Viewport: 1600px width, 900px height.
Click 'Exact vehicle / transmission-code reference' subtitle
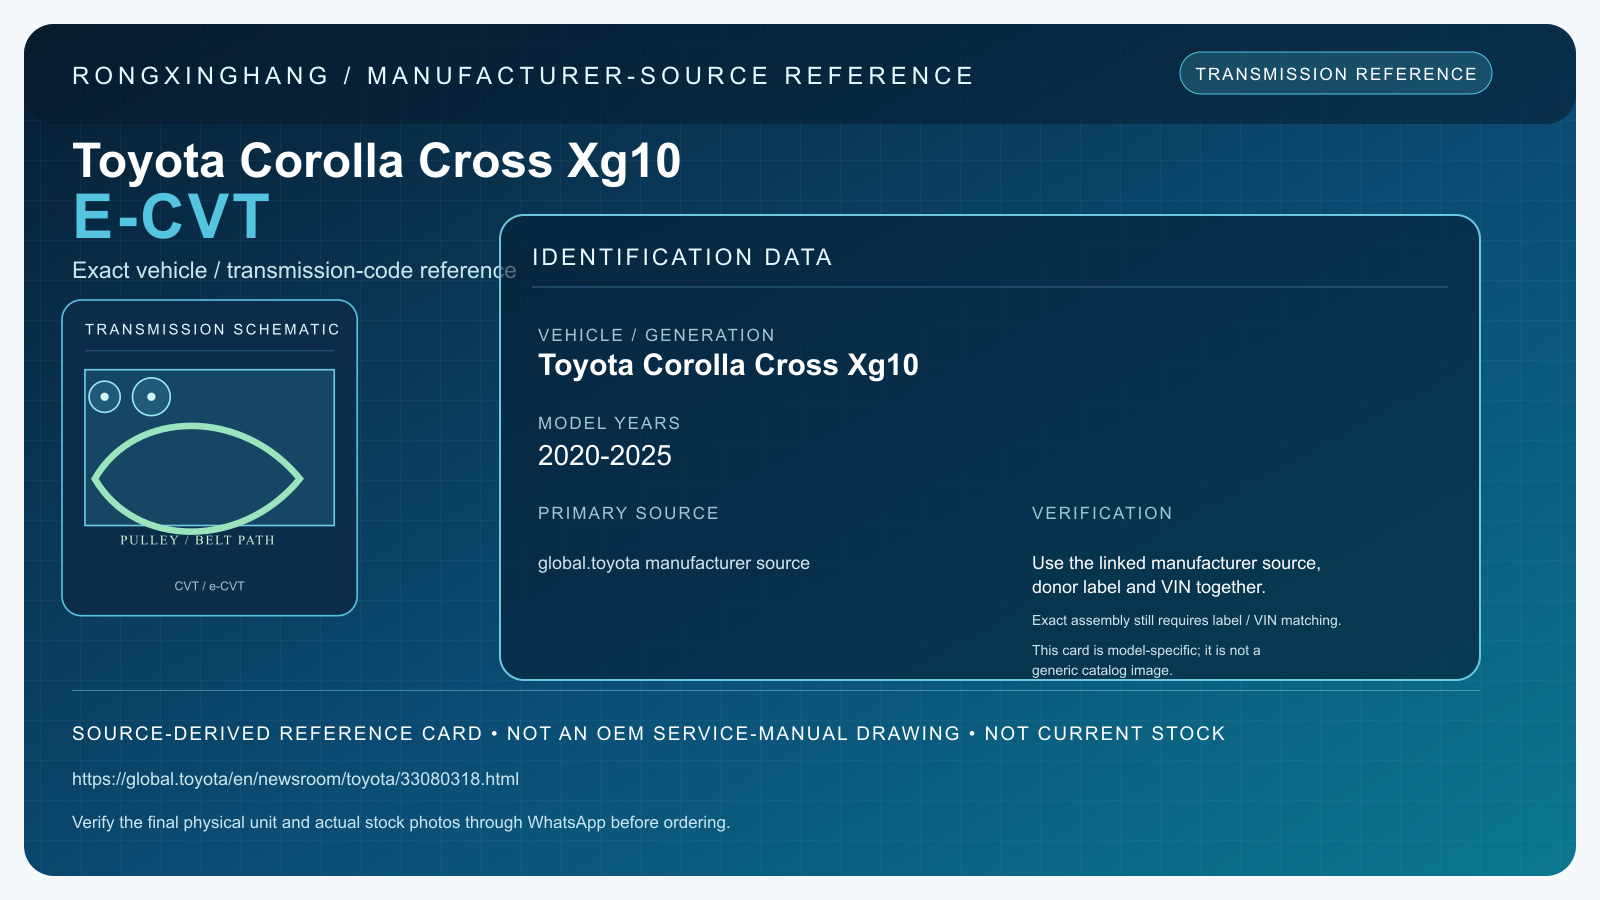tap(294, 270)
